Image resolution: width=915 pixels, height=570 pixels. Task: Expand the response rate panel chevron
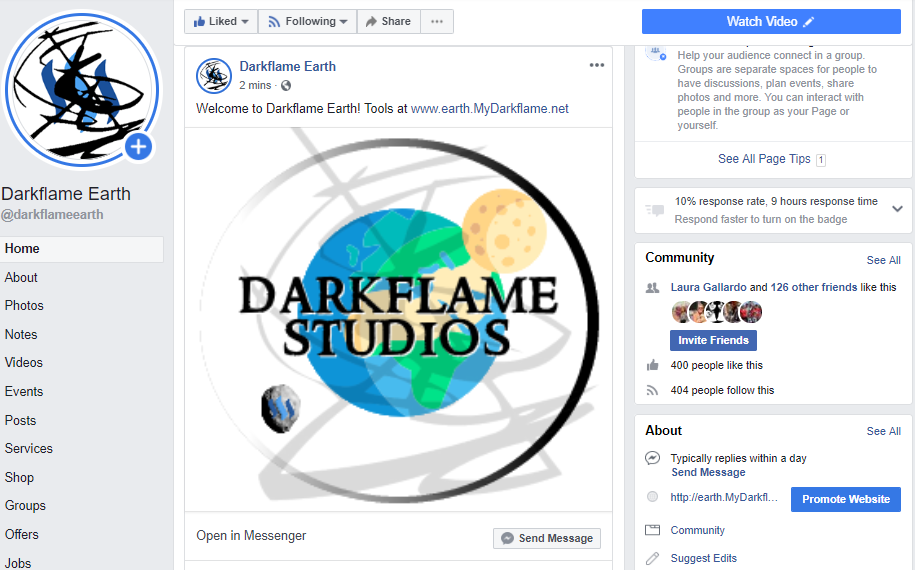[x=897, y=209]
